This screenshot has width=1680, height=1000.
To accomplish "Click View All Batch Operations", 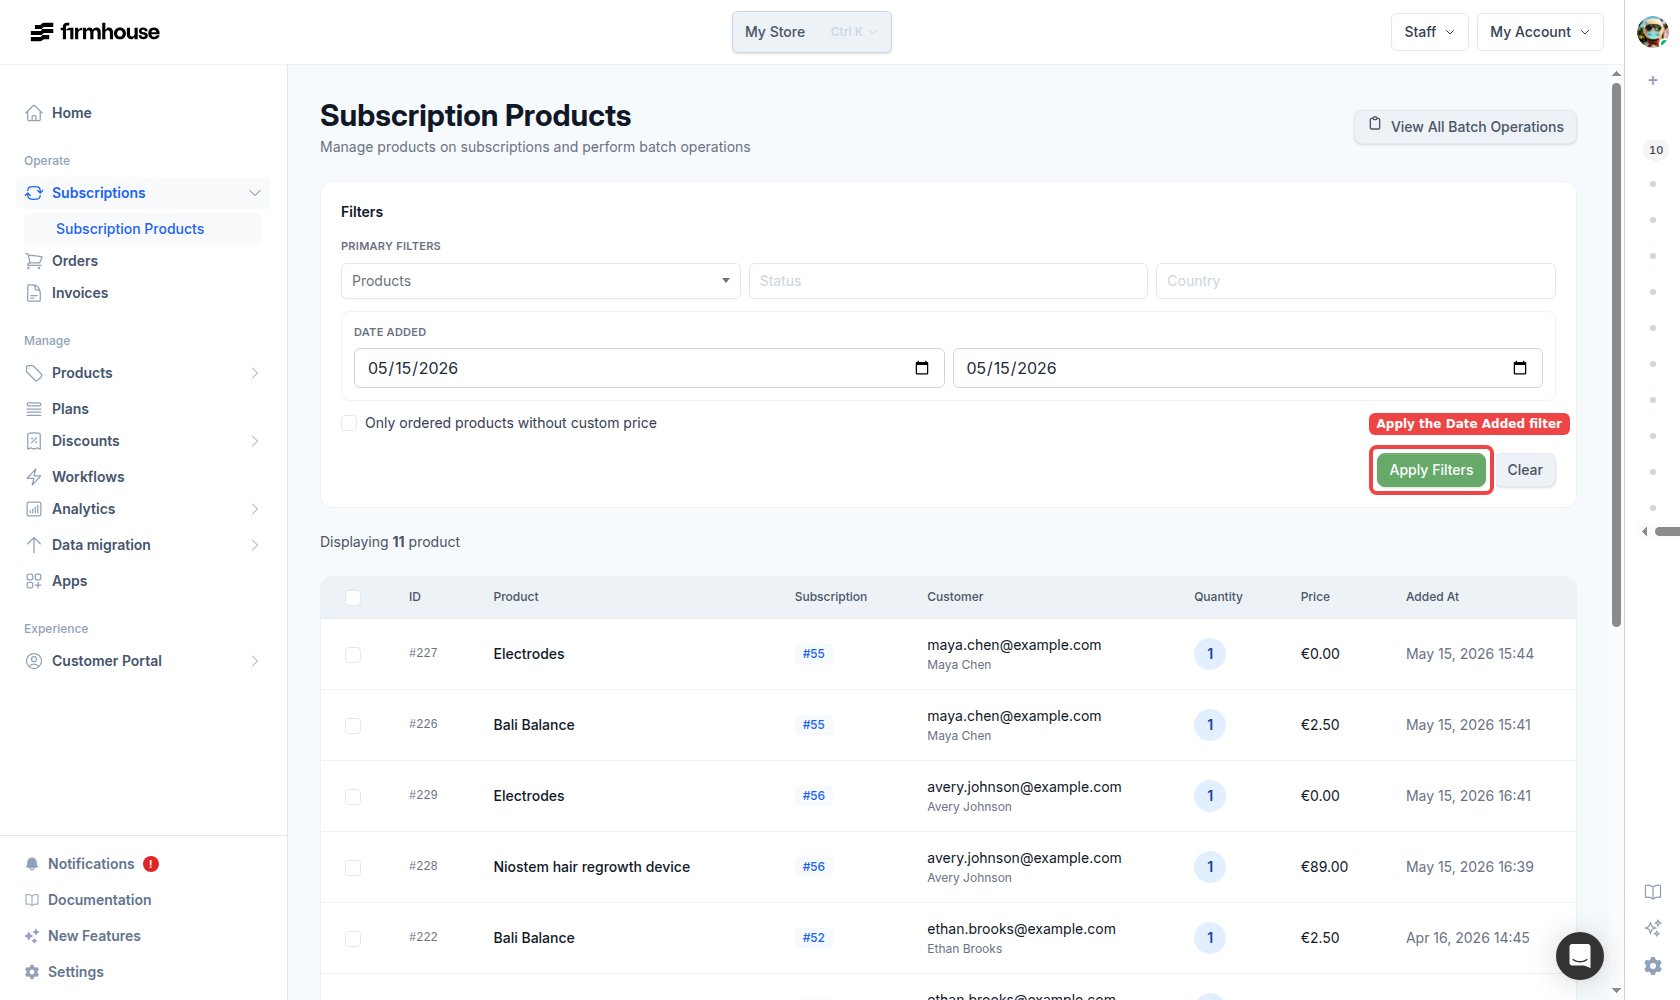I will click(x=1465, y=127).
